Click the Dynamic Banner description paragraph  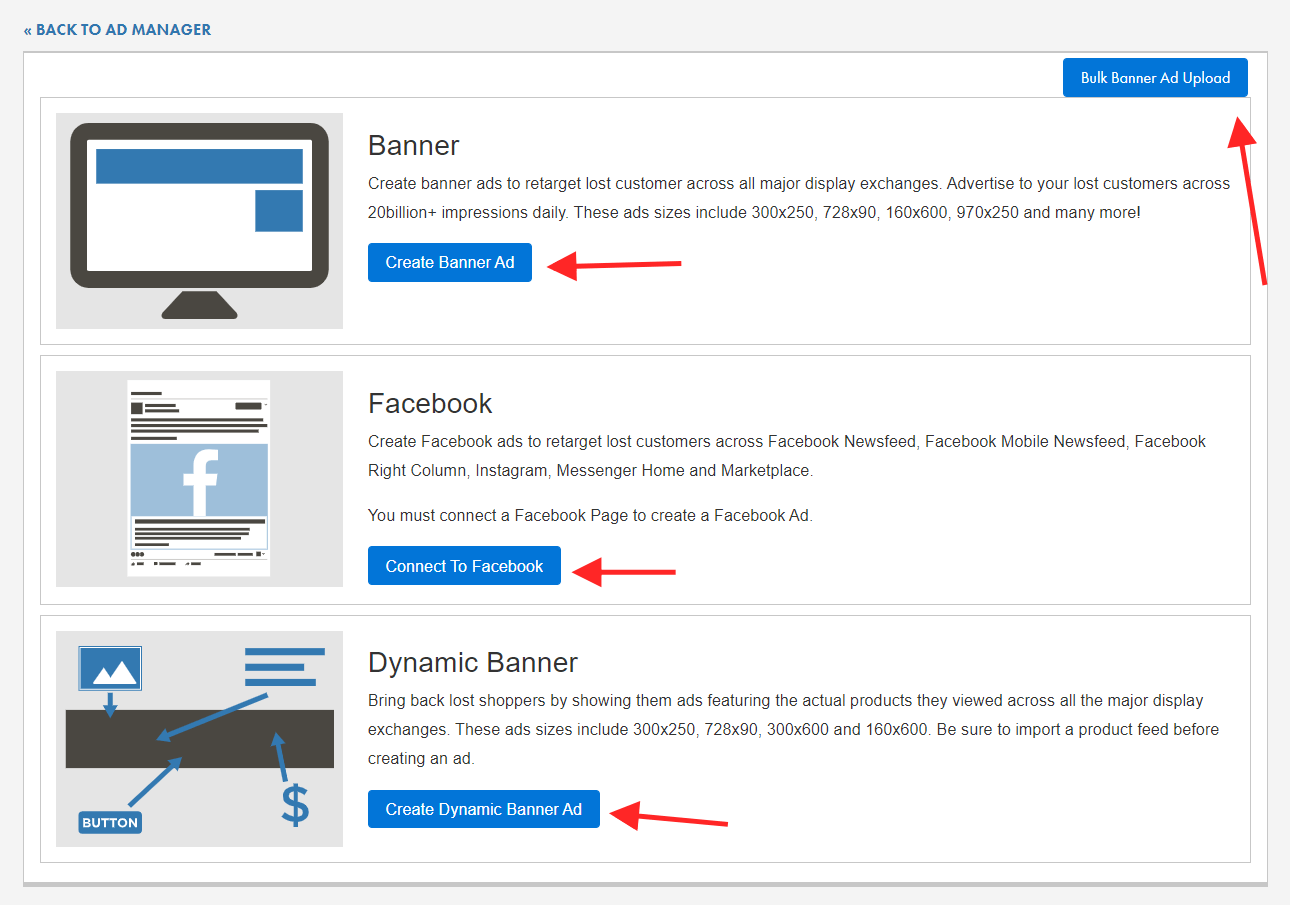tap(794, 730)
